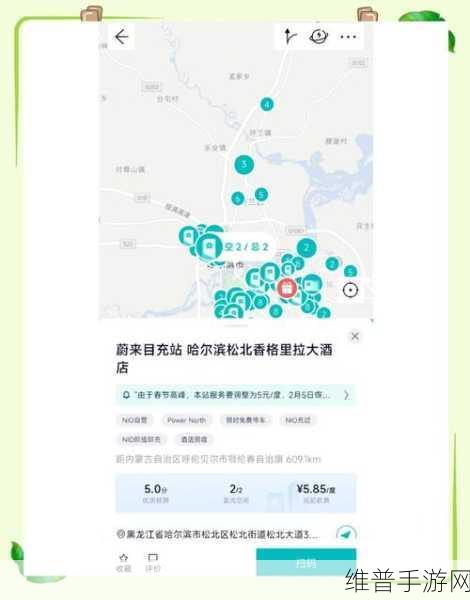Tap the Power North tag
Screen dimensions: 470x600
(186, 420)
